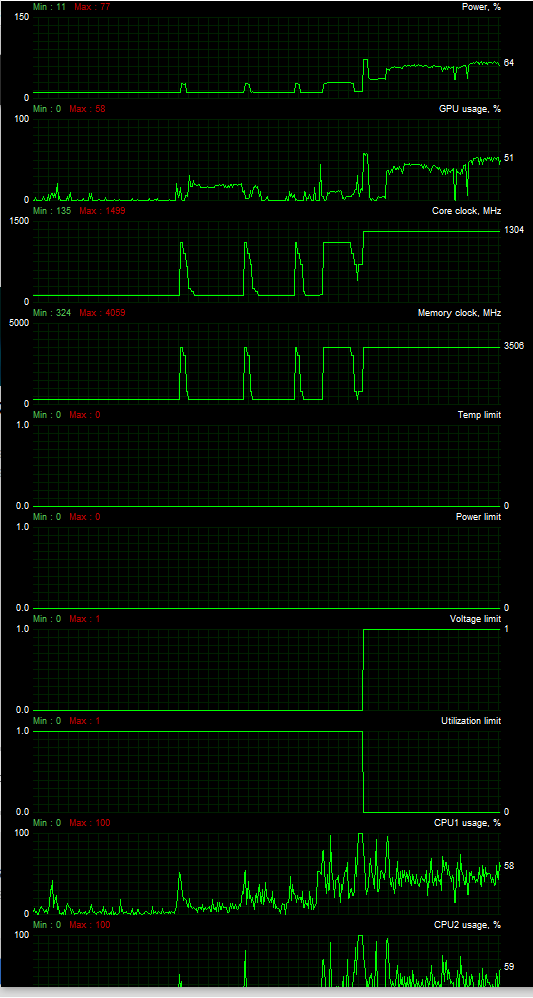The image size is (533, 998).
Task: Click the 'Temp limit' graph title
Action: click(480, 414)
